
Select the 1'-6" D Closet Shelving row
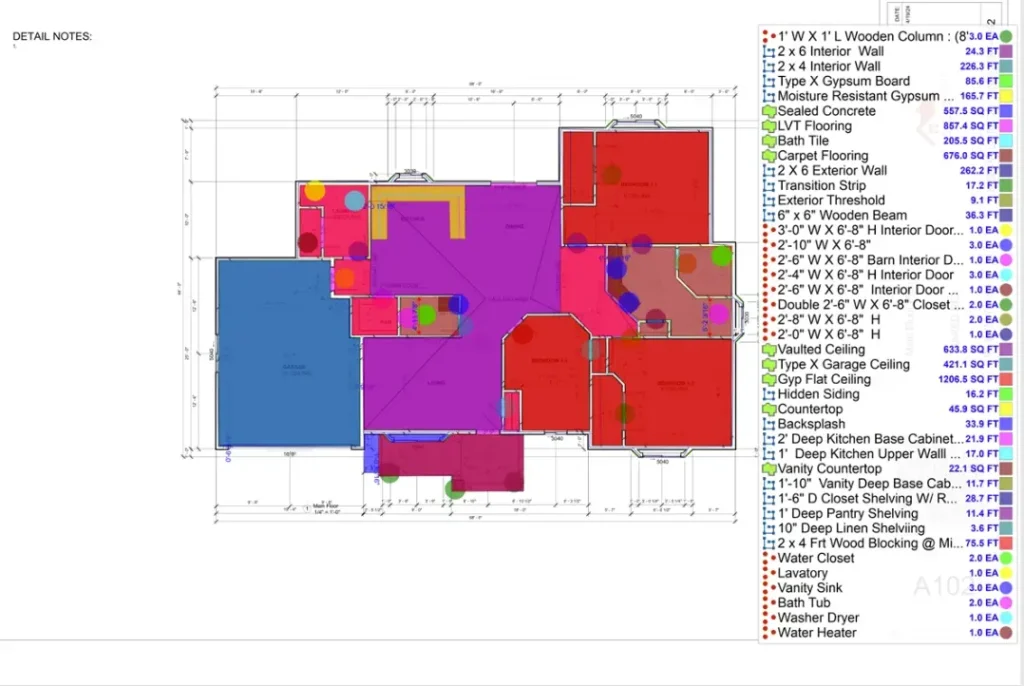coord(888,498)
